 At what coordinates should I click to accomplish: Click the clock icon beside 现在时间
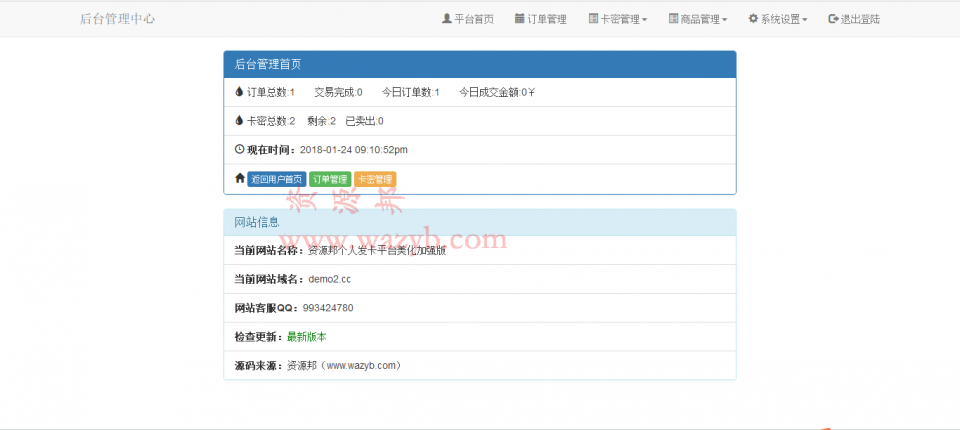click(239, 149)
